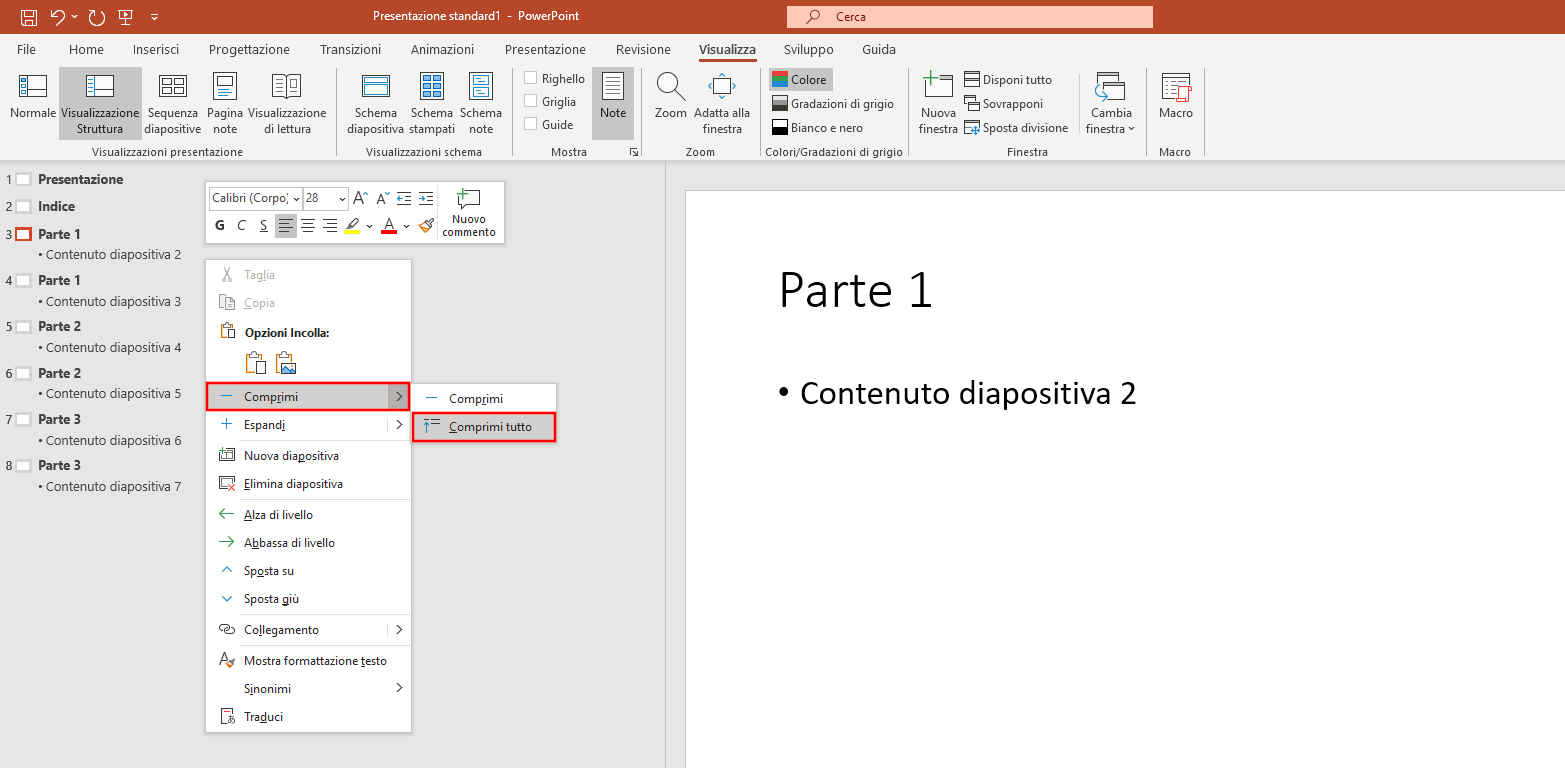Image resolution: width=1565 pixels, height=768 pixels.
Task: Decrease font size in mini toolbar
Action: click(382, 198)
